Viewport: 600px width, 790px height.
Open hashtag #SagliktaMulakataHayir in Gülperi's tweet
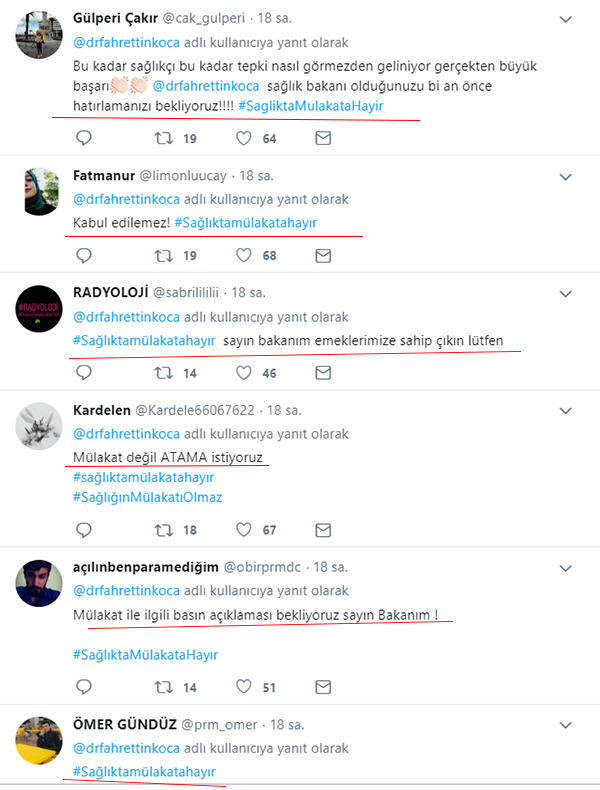point(310,106)
